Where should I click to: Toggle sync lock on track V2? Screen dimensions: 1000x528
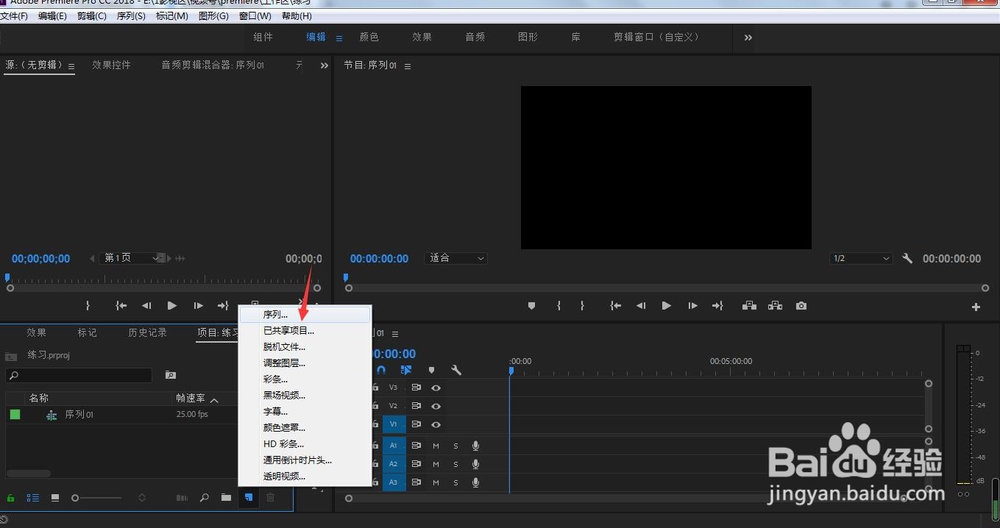416,406
